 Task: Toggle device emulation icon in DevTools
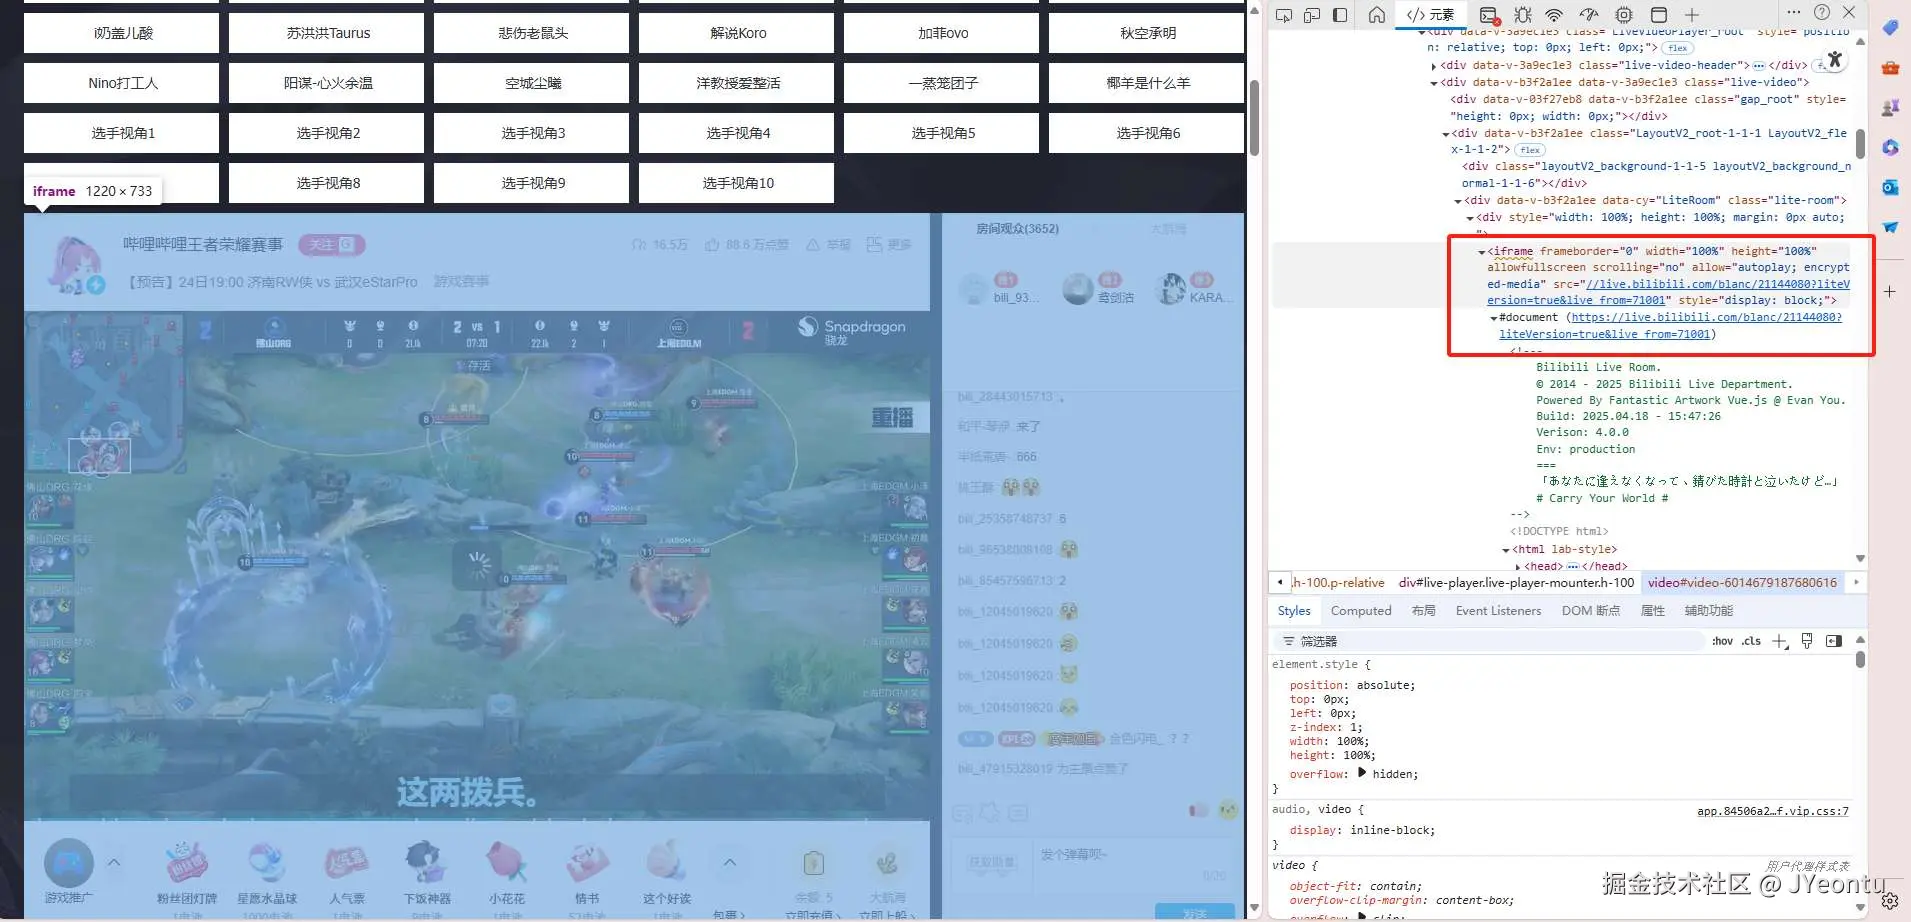click(x=1312, y=15)
